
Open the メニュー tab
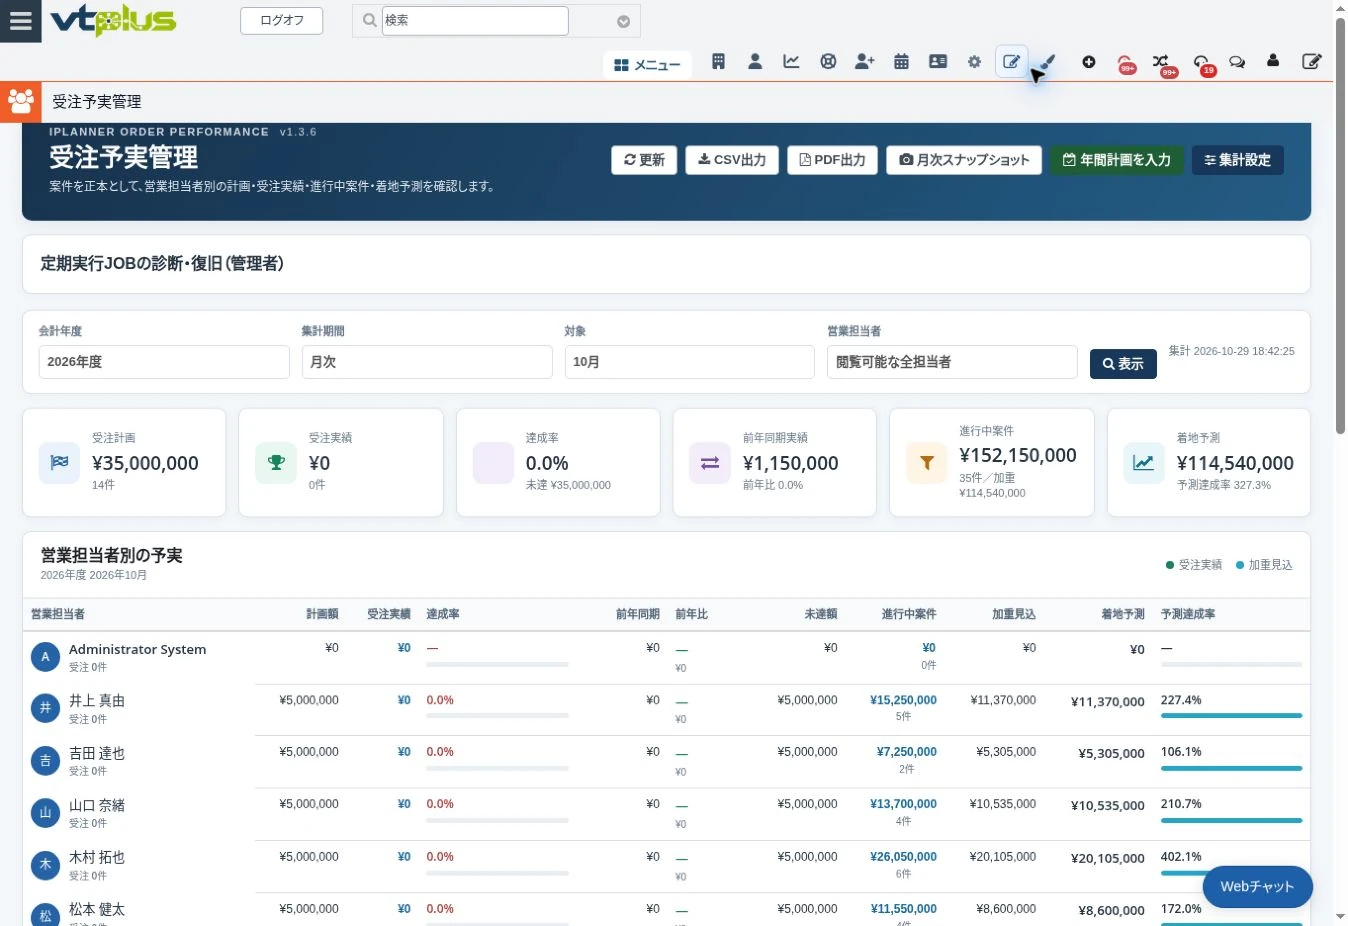[648, 65]
